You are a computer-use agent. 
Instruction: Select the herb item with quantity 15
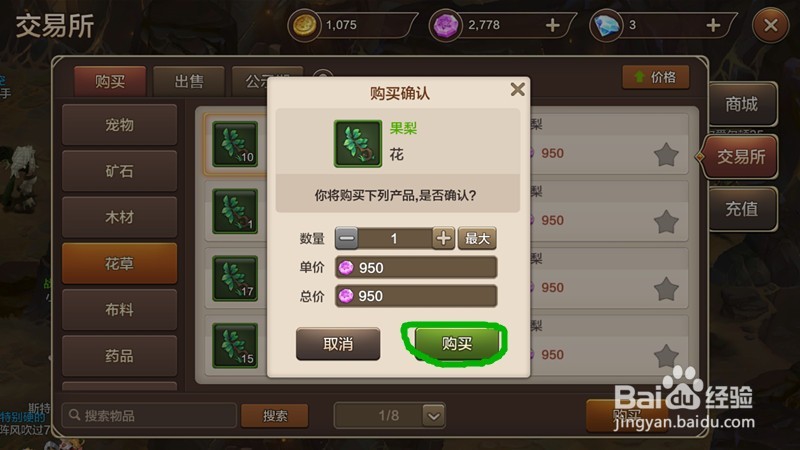[x=235, y=345]
